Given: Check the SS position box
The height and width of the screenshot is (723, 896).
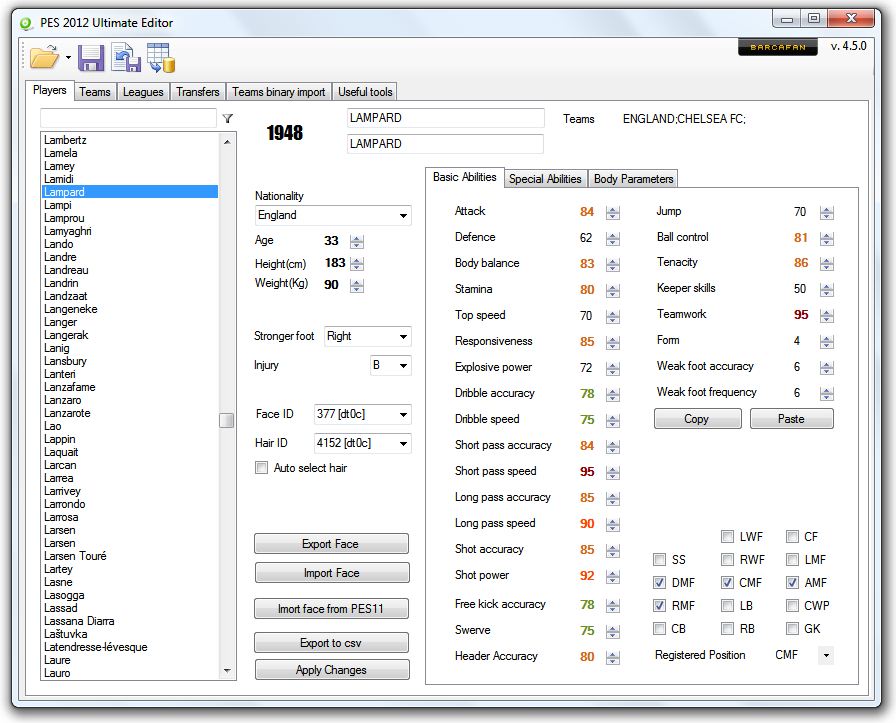Looking at the screenshot, I should pyautogui.click(x=659, y=560).
